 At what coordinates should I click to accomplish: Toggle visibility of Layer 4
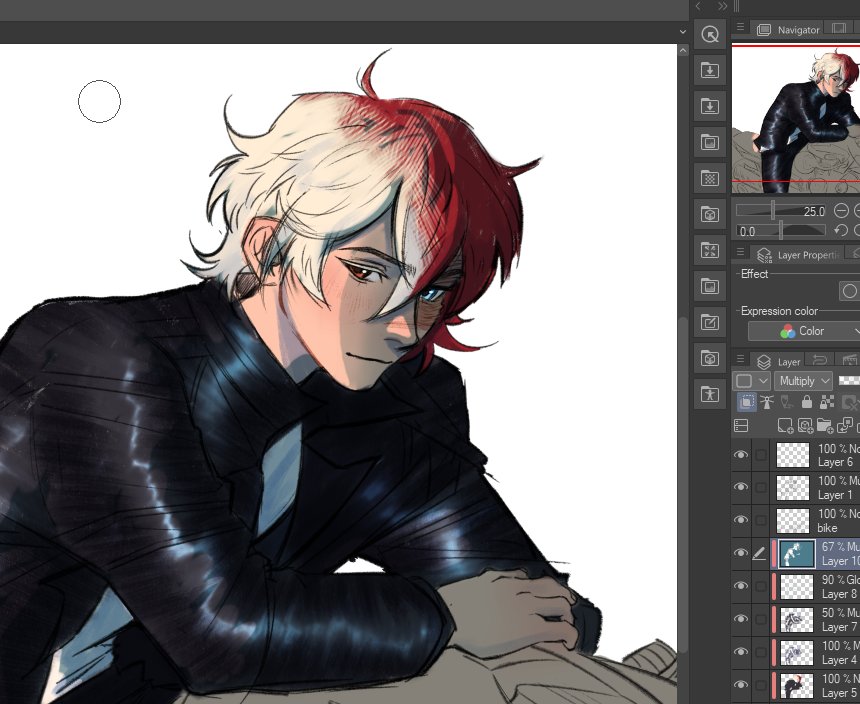[x=741, y=651]
